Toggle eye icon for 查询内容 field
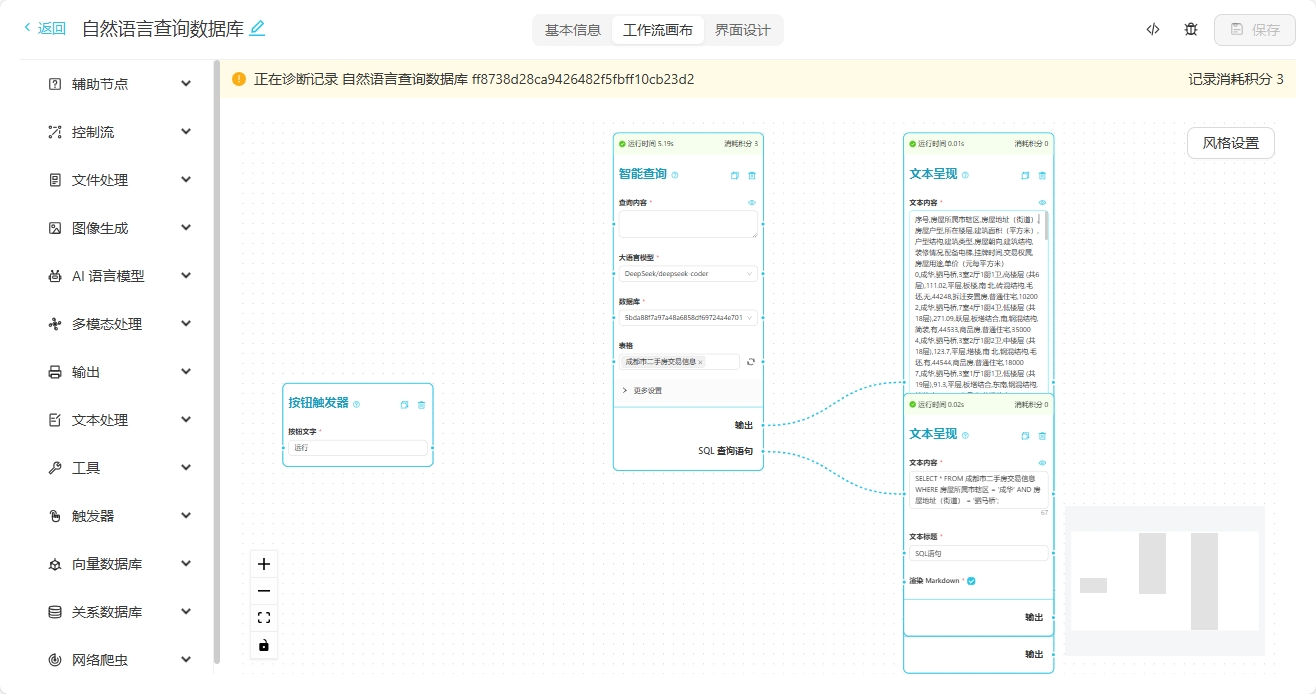1316x694 pixels. pyautogui.click(x=752, y=202)
